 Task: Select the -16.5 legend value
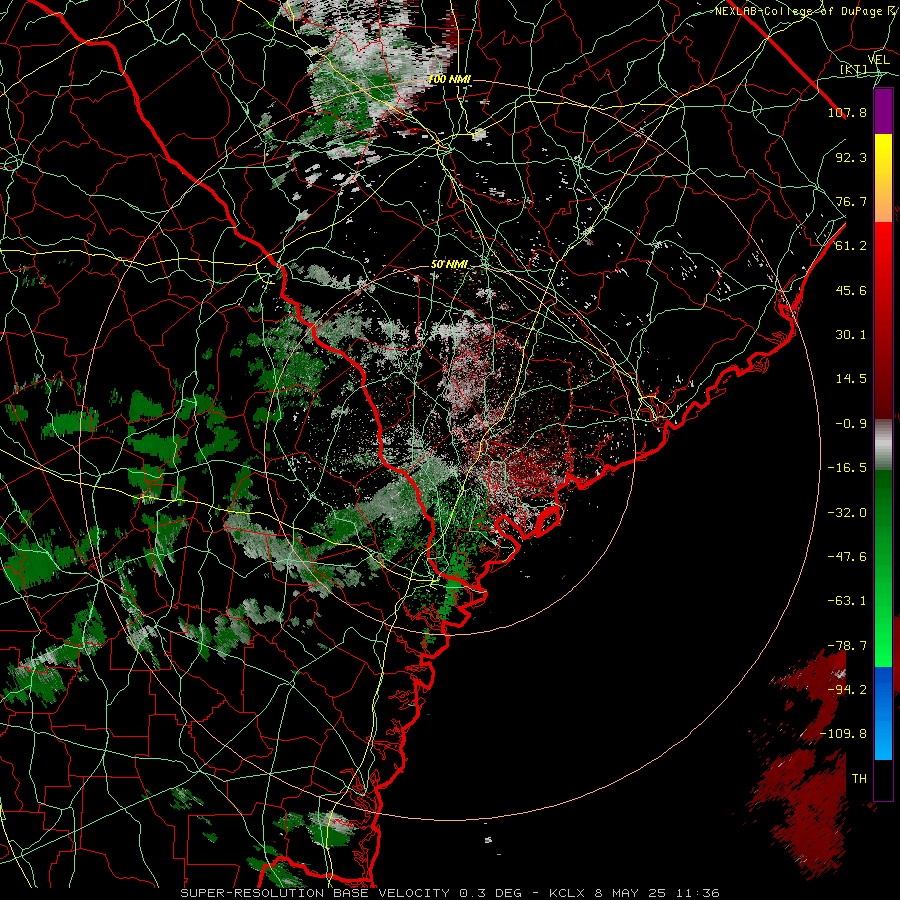coord(847,468)
